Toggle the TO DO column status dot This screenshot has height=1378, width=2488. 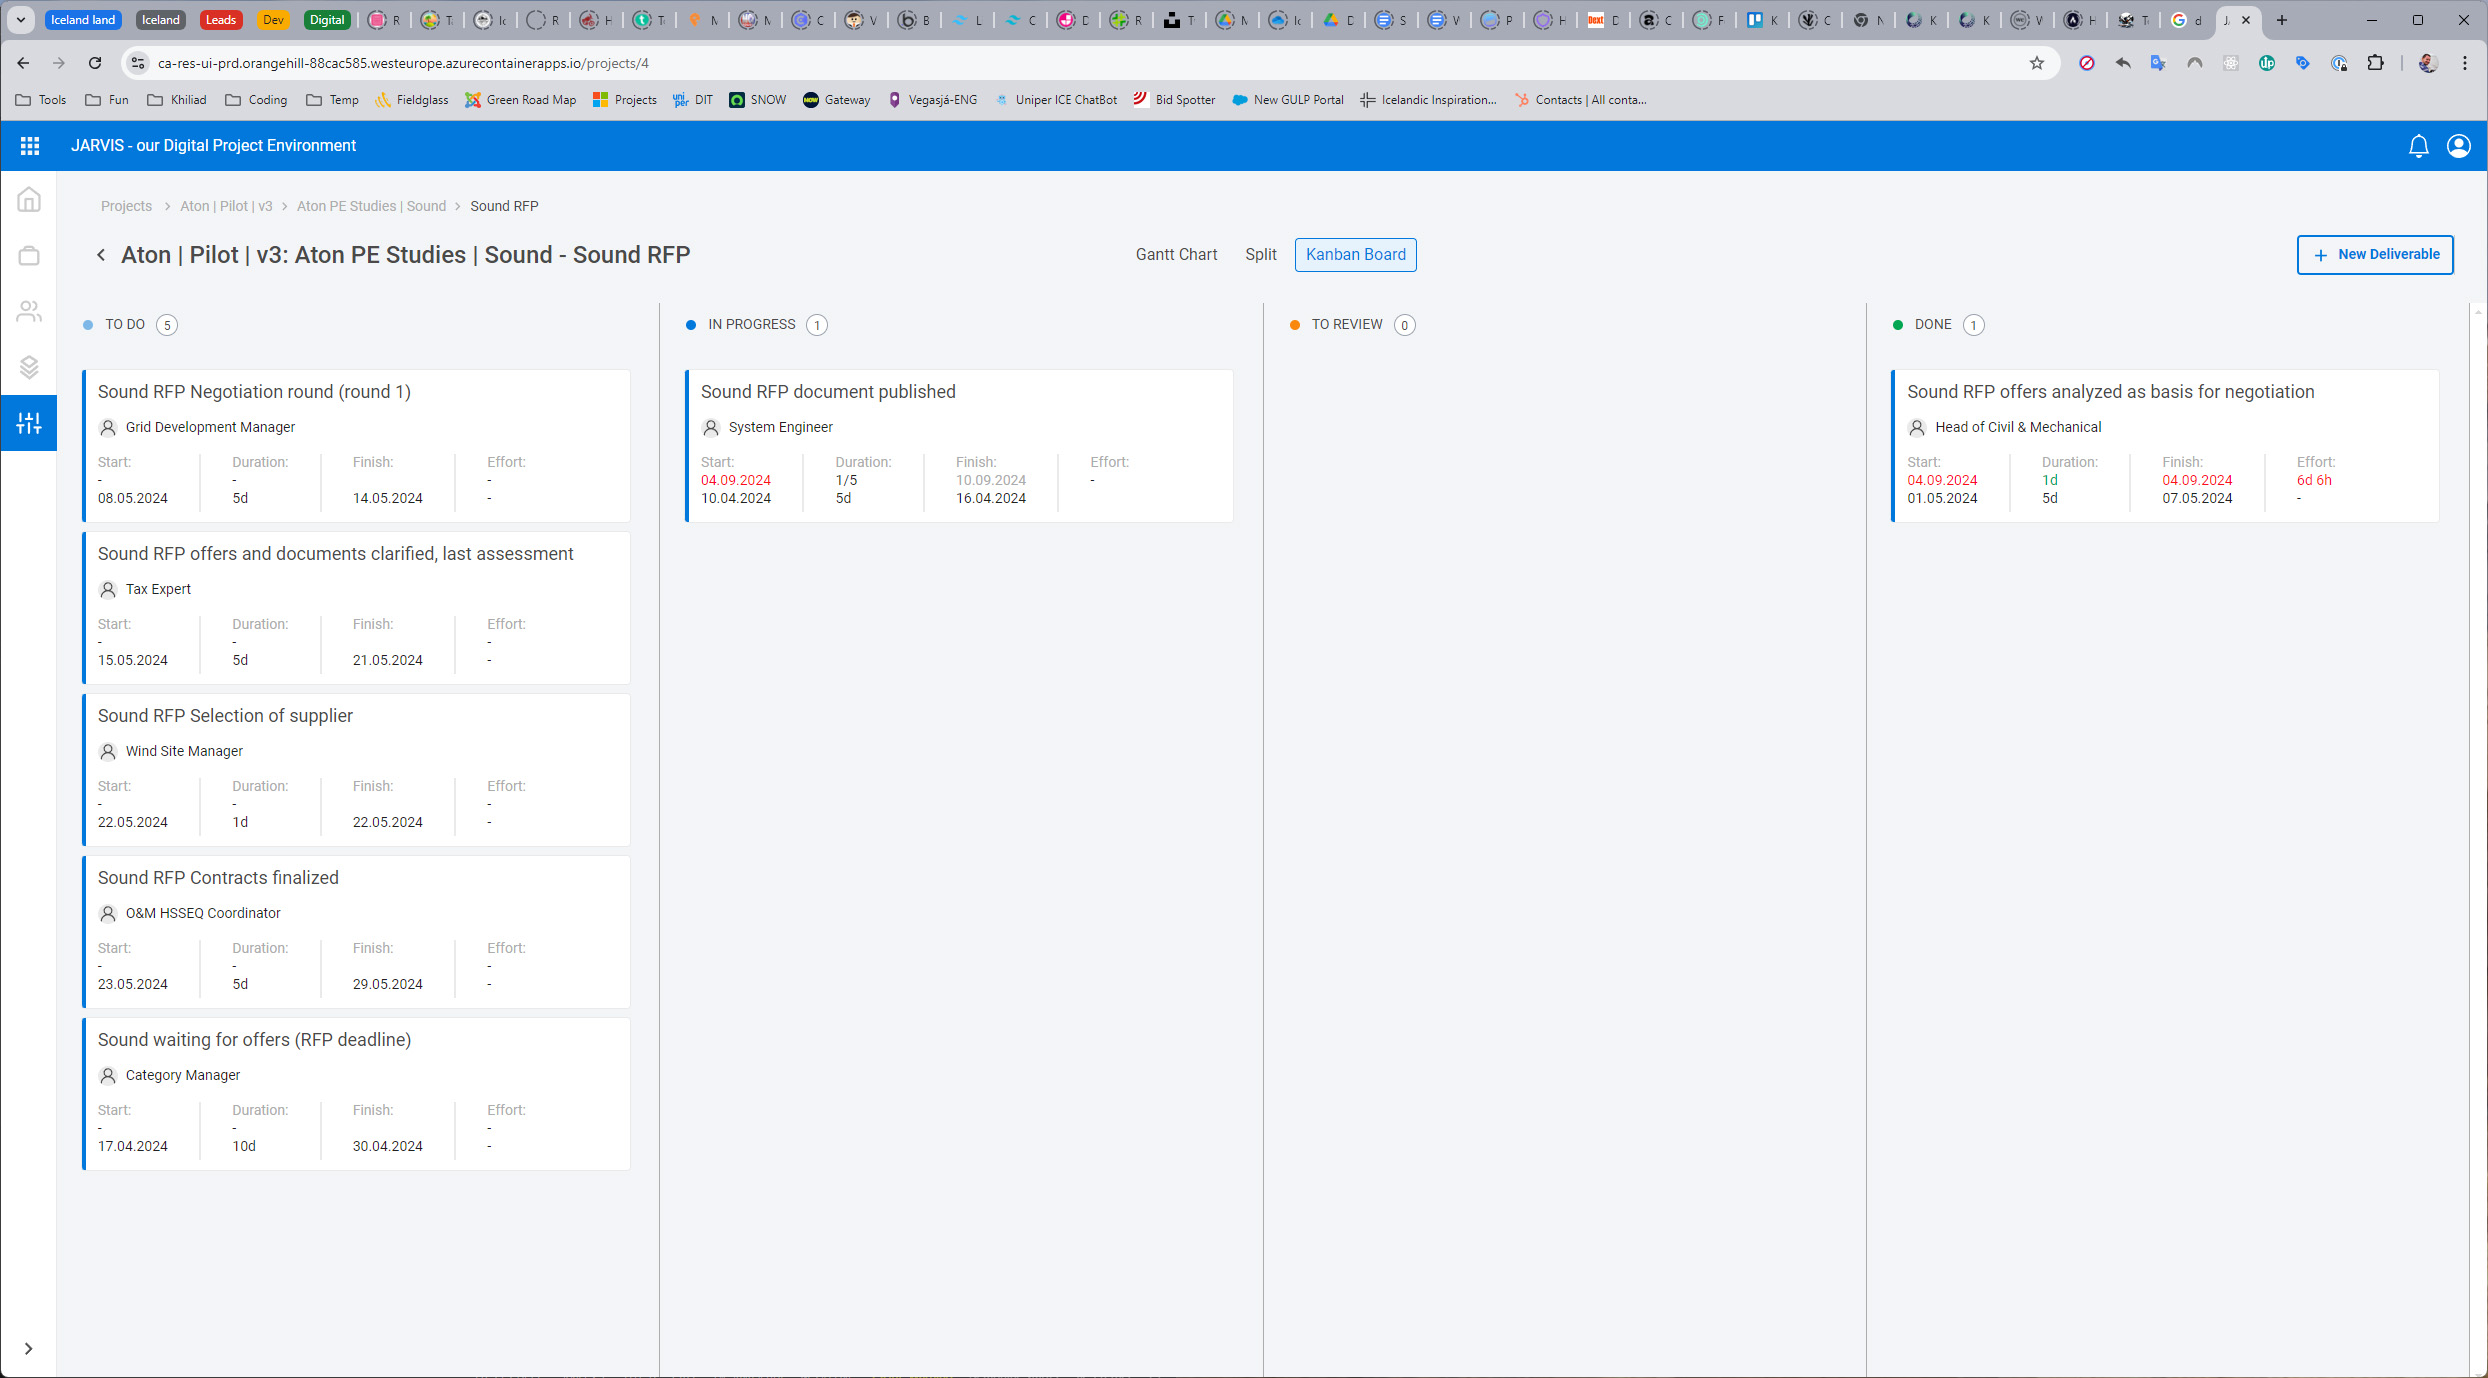pyautogui.click(x=88, y=324)
